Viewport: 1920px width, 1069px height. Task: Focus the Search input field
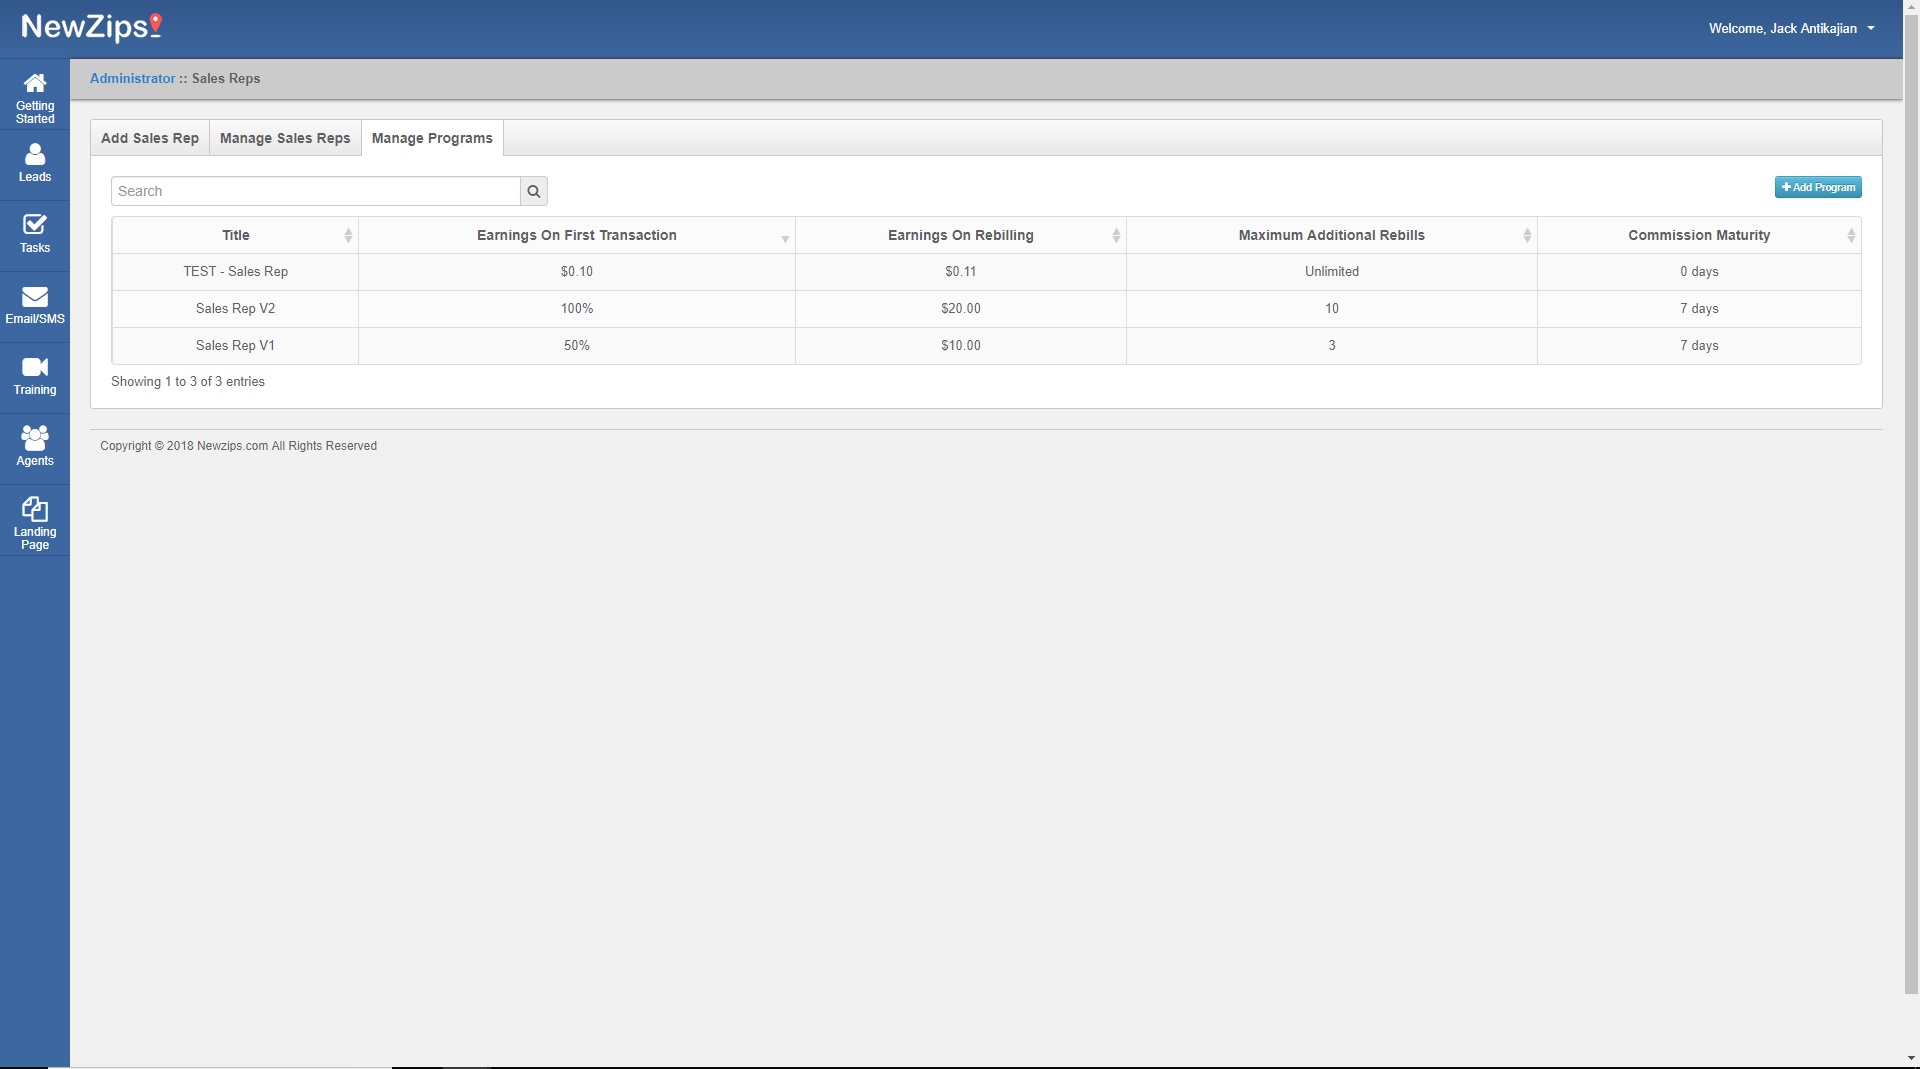click(316, 191)
